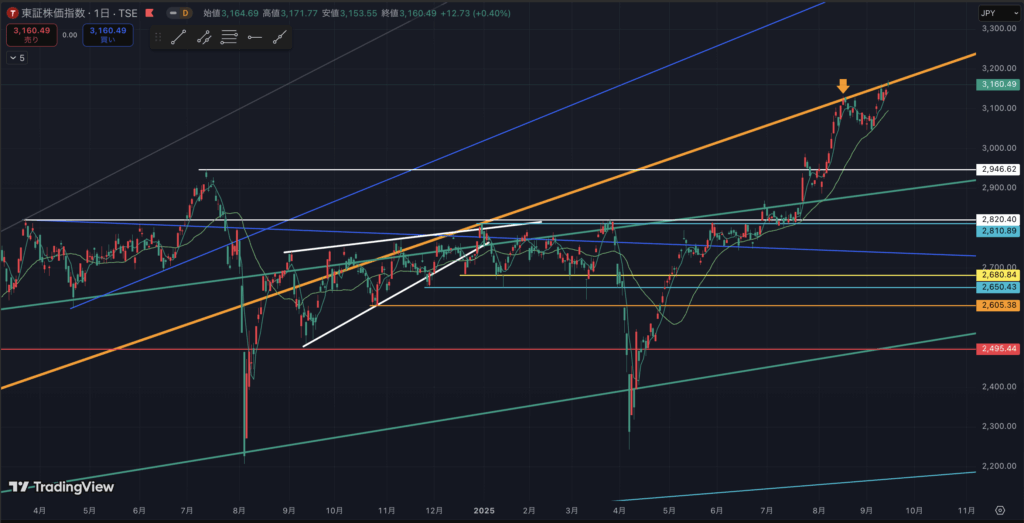Image resolution: width=1024 pixels, height=523 pixels.
Task: Click the 2025 label on time axis
Action: 483,510
